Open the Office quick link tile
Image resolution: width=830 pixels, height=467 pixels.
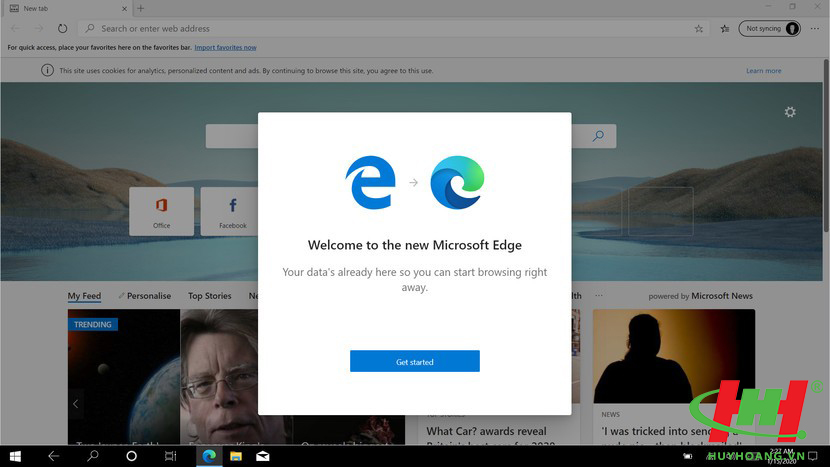(x=161, y=211)
